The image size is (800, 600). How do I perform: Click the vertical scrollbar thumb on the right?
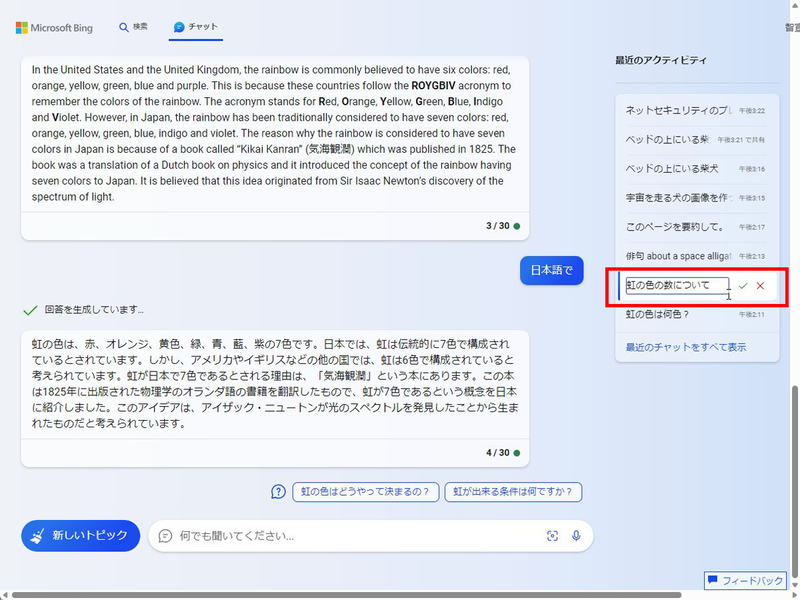pyautogui.click(x=794, y=482)
